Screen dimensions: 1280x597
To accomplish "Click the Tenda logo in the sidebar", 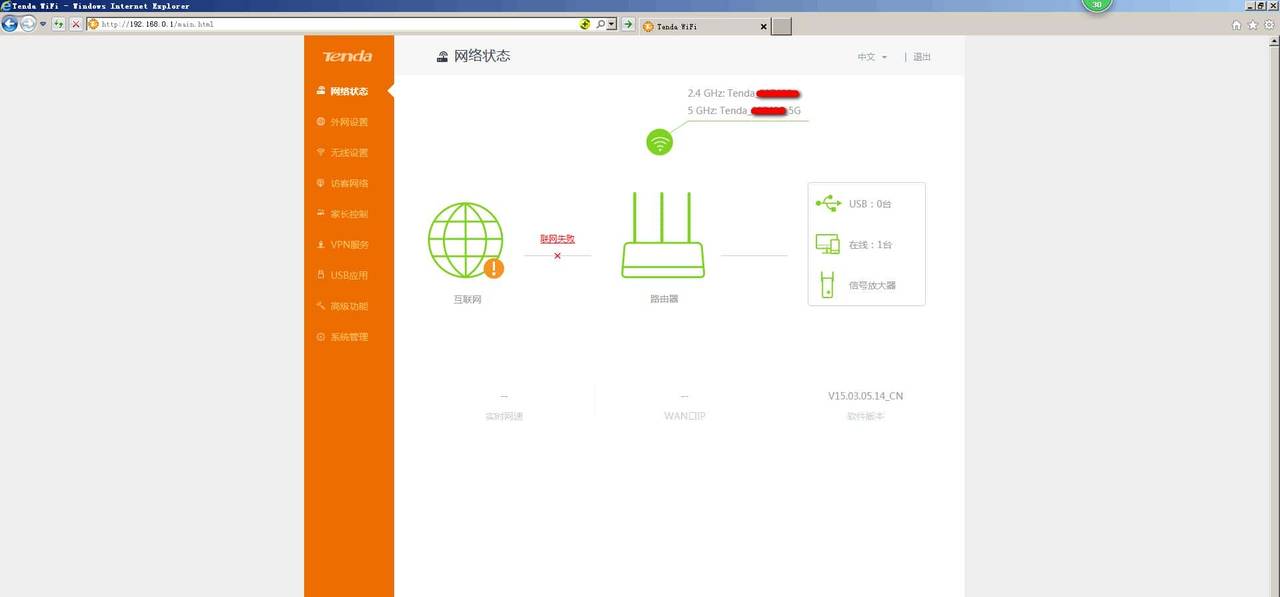I will [347, 57].
